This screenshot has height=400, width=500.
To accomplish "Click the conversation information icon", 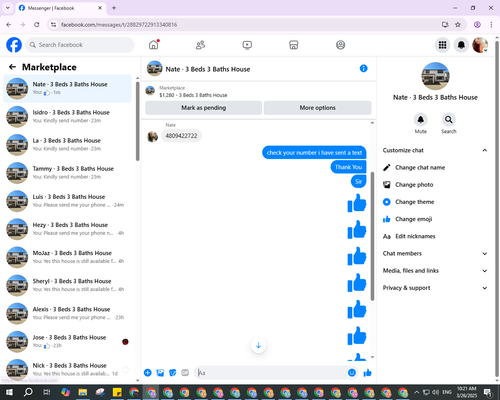I will click(x=364, y=68).
